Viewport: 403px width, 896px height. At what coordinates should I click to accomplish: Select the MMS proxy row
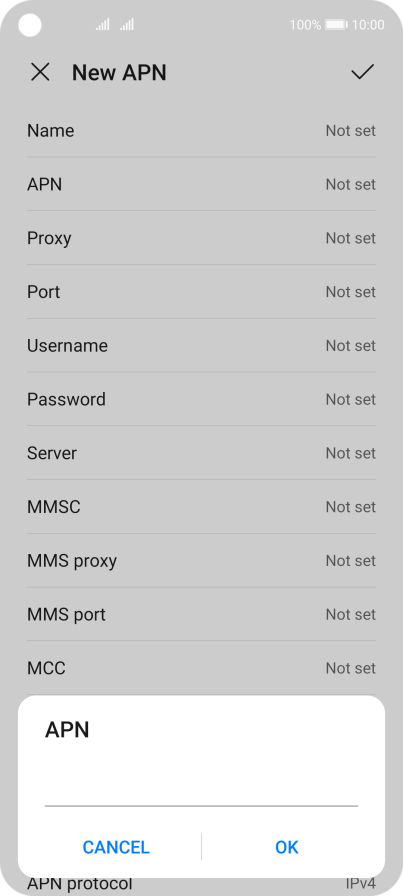201,561
